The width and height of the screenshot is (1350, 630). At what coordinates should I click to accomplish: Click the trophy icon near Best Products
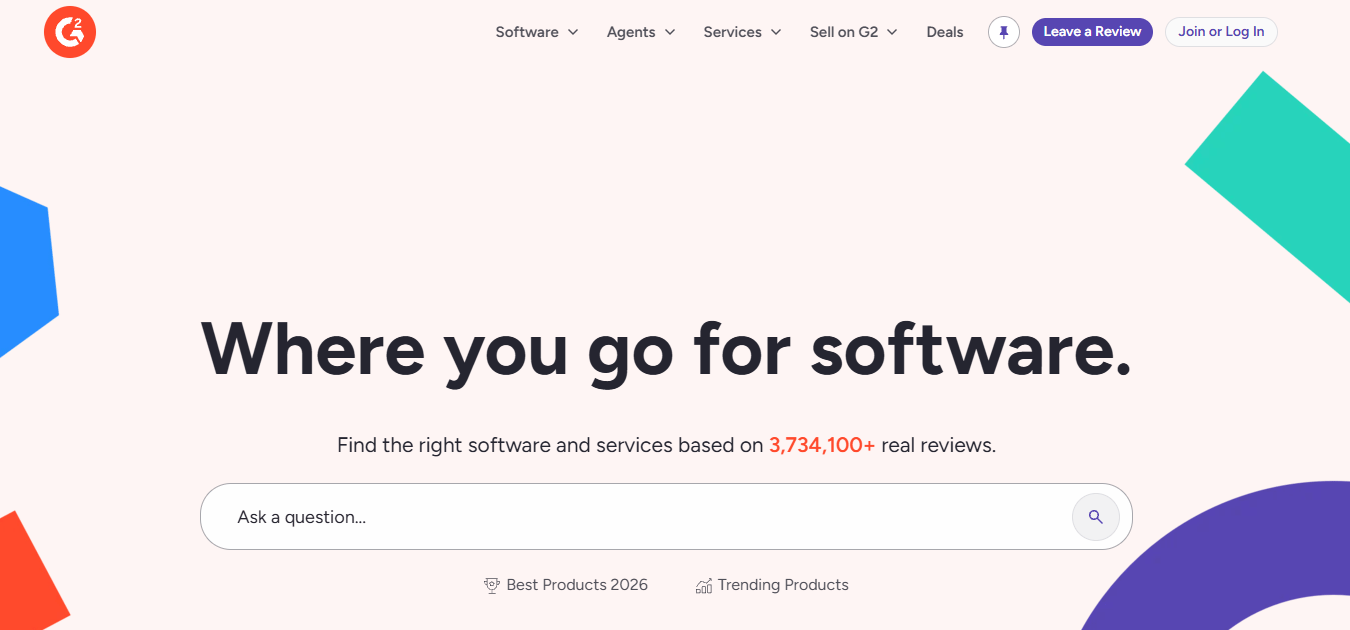click(491, 585)
